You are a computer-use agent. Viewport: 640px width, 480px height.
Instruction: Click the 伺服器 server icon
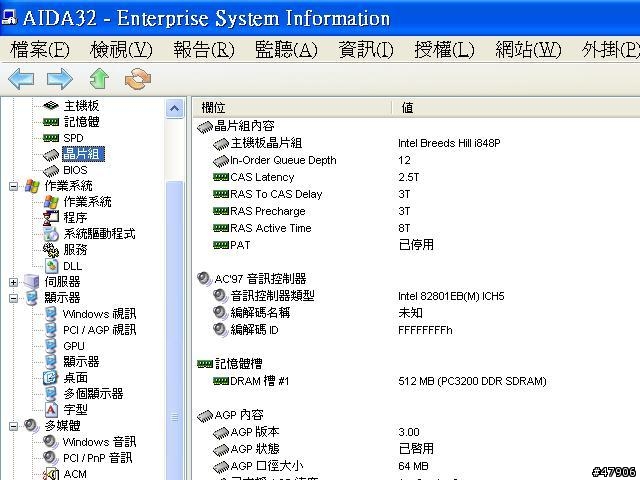32,282
